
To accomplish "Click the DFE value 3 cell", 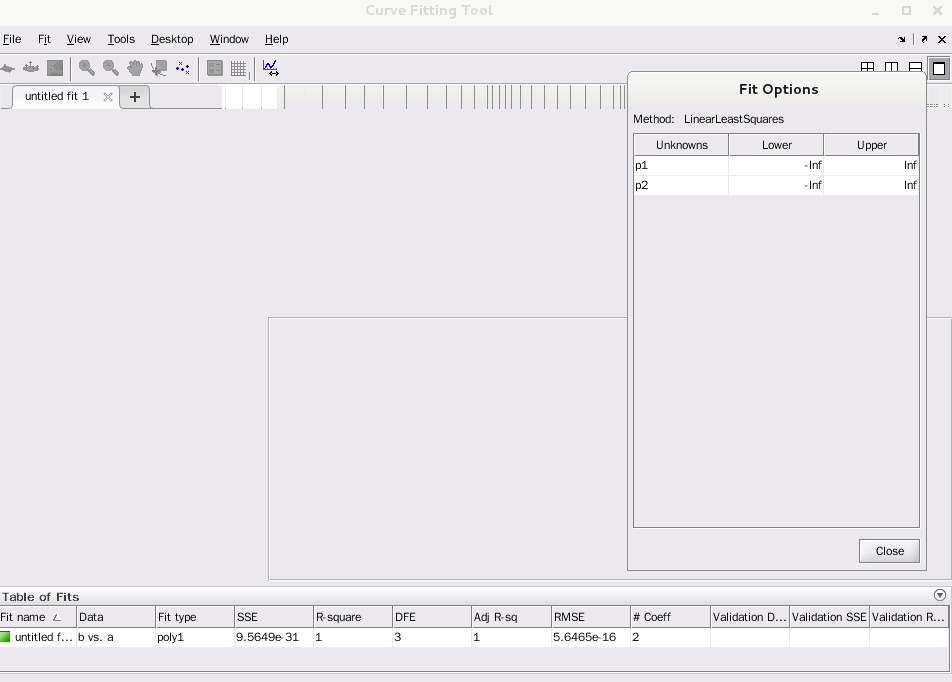I will 432,637.
